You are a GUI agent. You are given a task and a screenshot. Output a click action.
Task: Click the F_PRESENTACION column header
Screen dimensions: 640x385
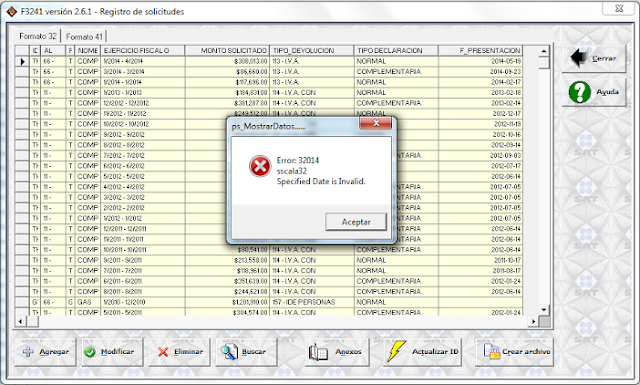click(480, 51)
